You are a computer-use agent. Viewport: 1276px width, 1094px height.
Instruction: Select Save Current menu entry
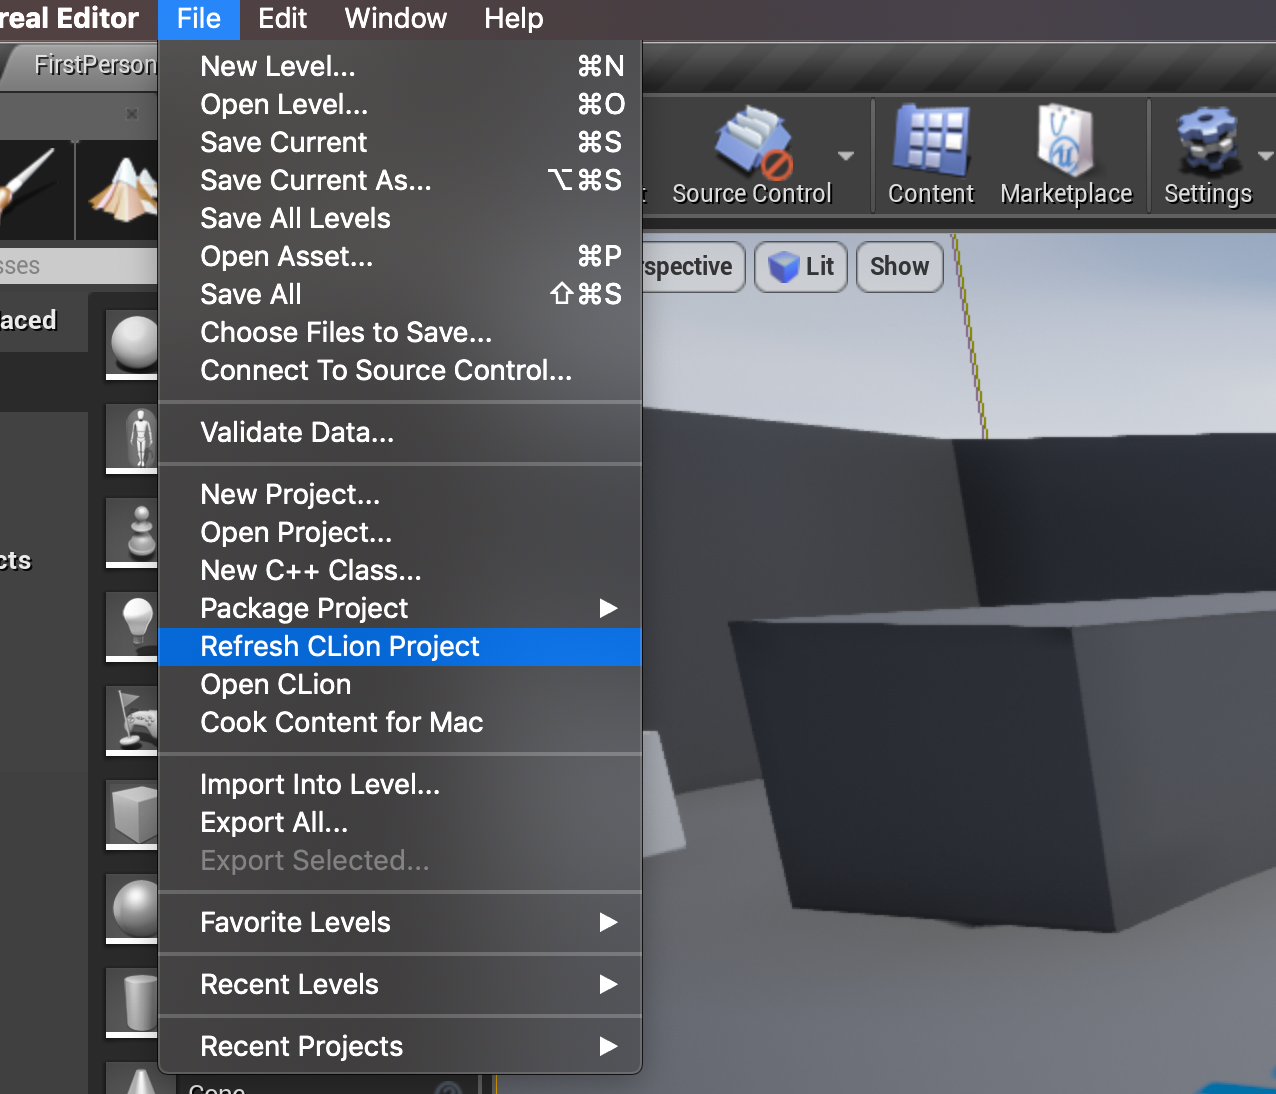click(x=400, y=142)
